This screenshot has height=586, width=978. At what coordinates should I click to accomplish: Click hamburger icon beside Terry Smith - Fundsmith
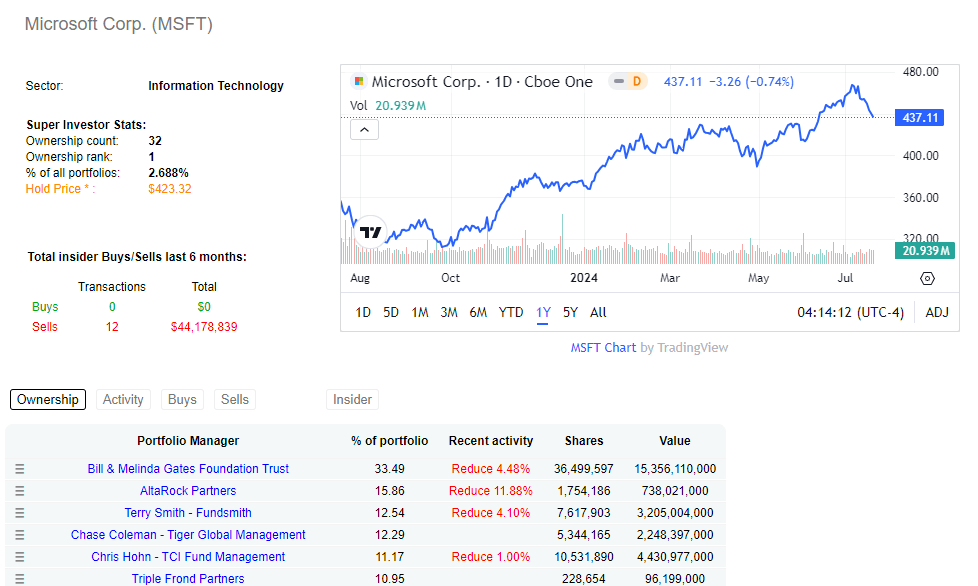[19, 513]
